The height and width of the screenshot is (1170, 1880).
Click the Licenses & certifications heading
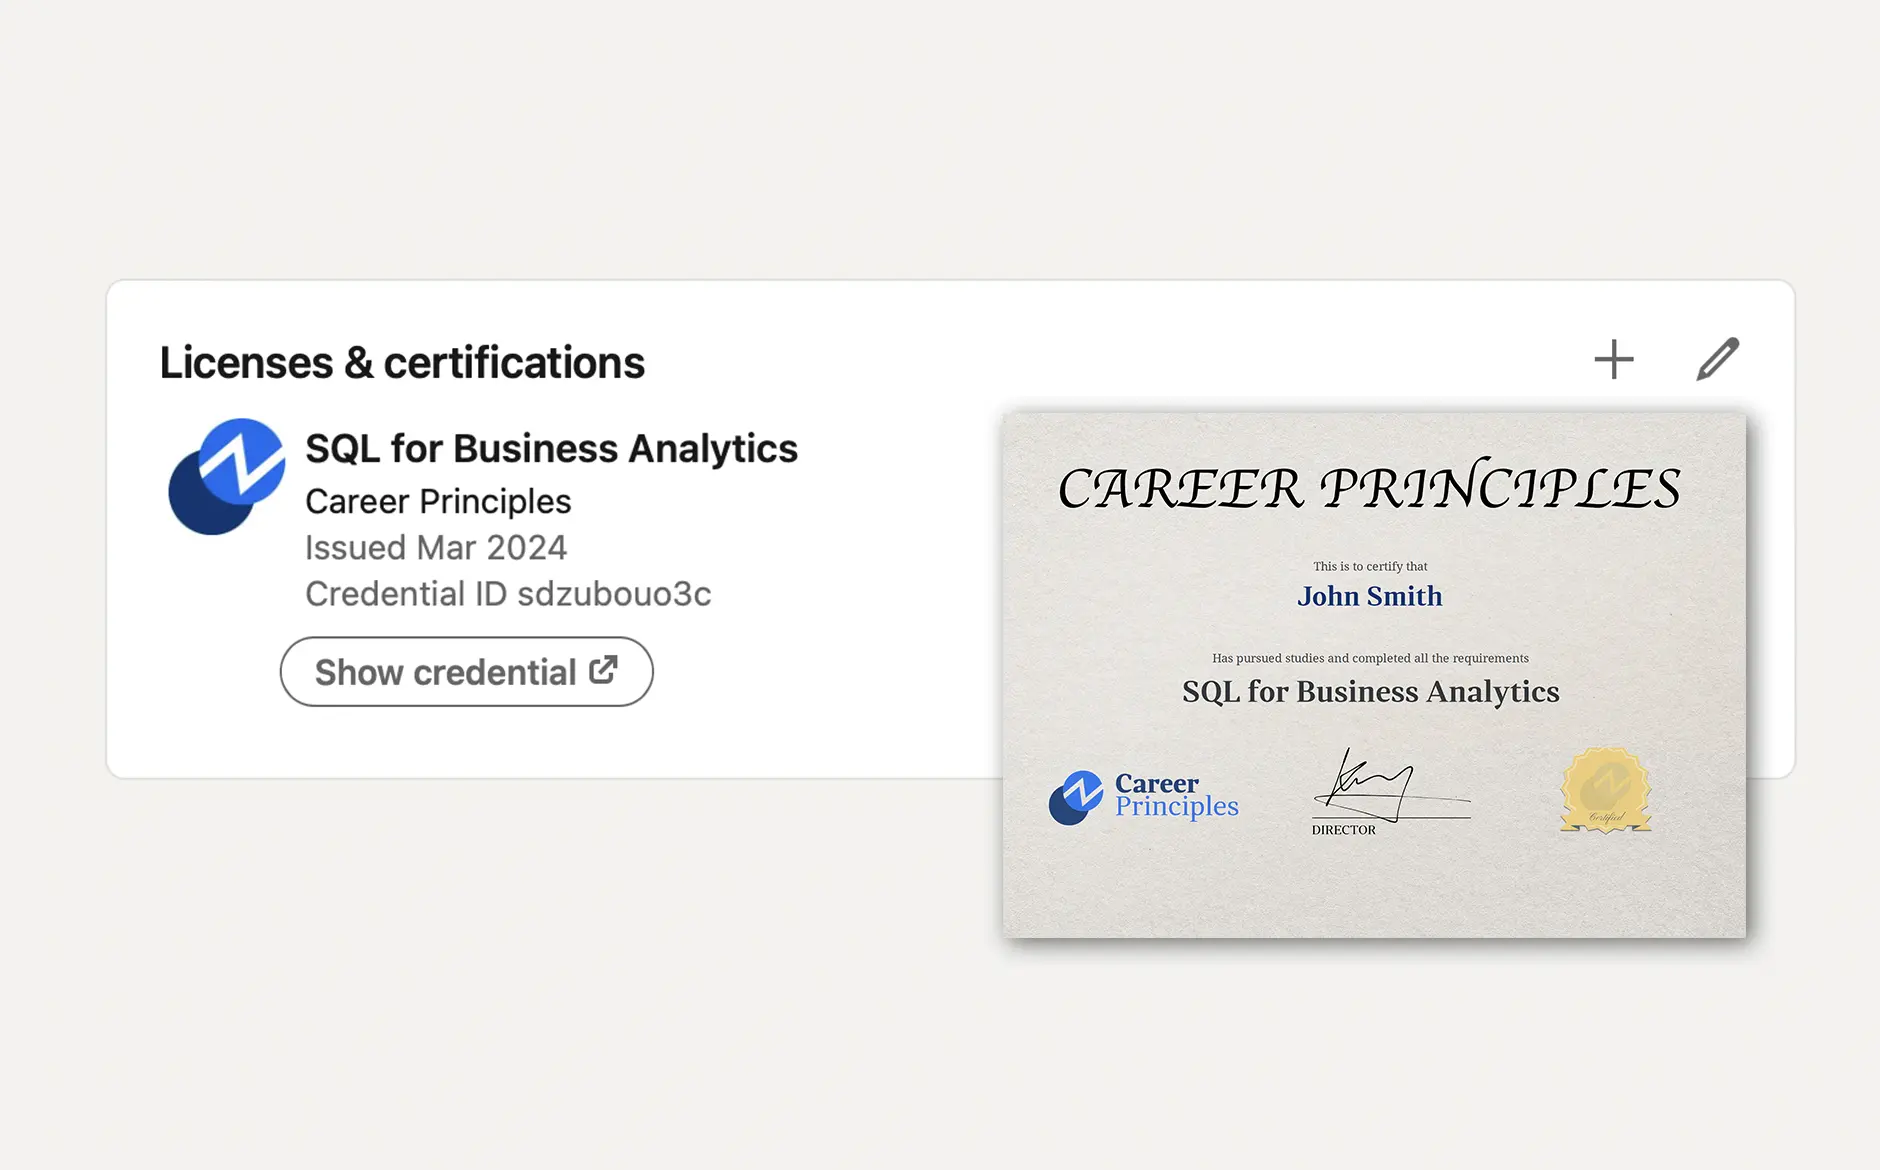pyautogui.click(x=402, y=362)
